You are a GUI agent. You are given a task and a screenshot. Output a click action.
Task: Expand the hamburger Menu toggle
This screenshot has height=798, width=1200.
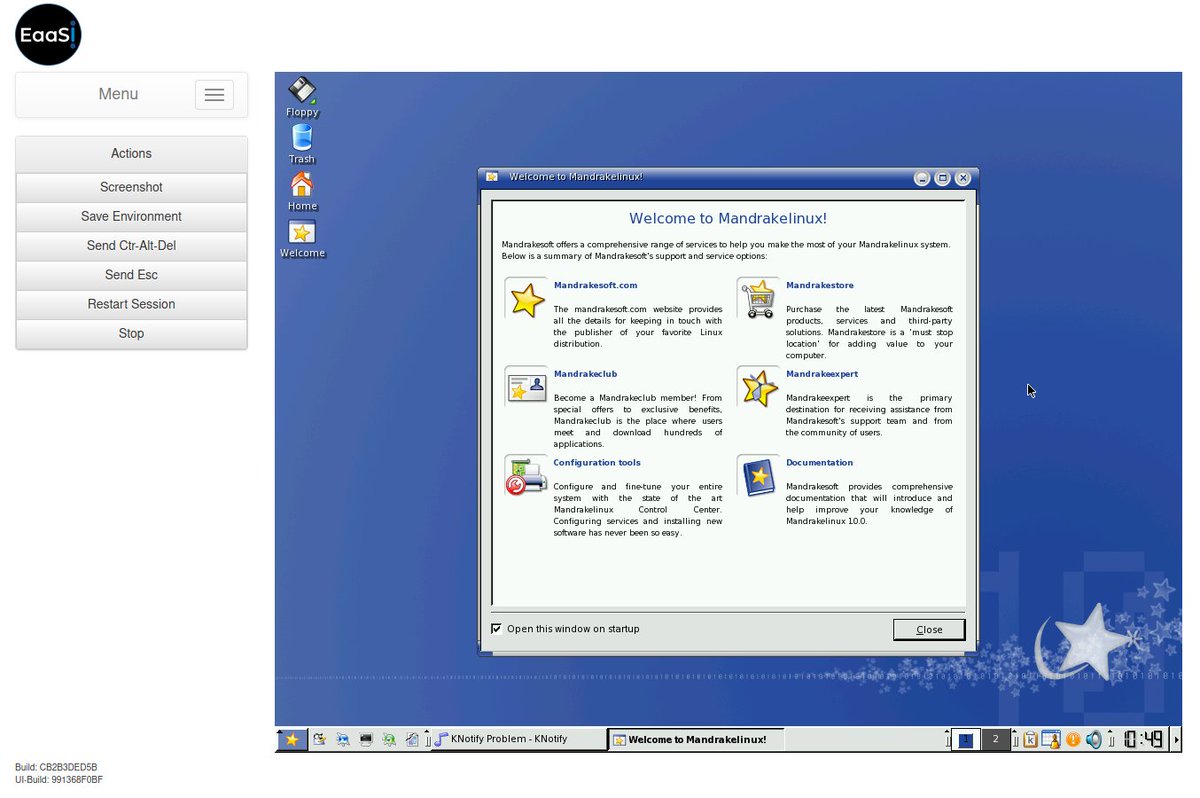click(x=214, y=95)
